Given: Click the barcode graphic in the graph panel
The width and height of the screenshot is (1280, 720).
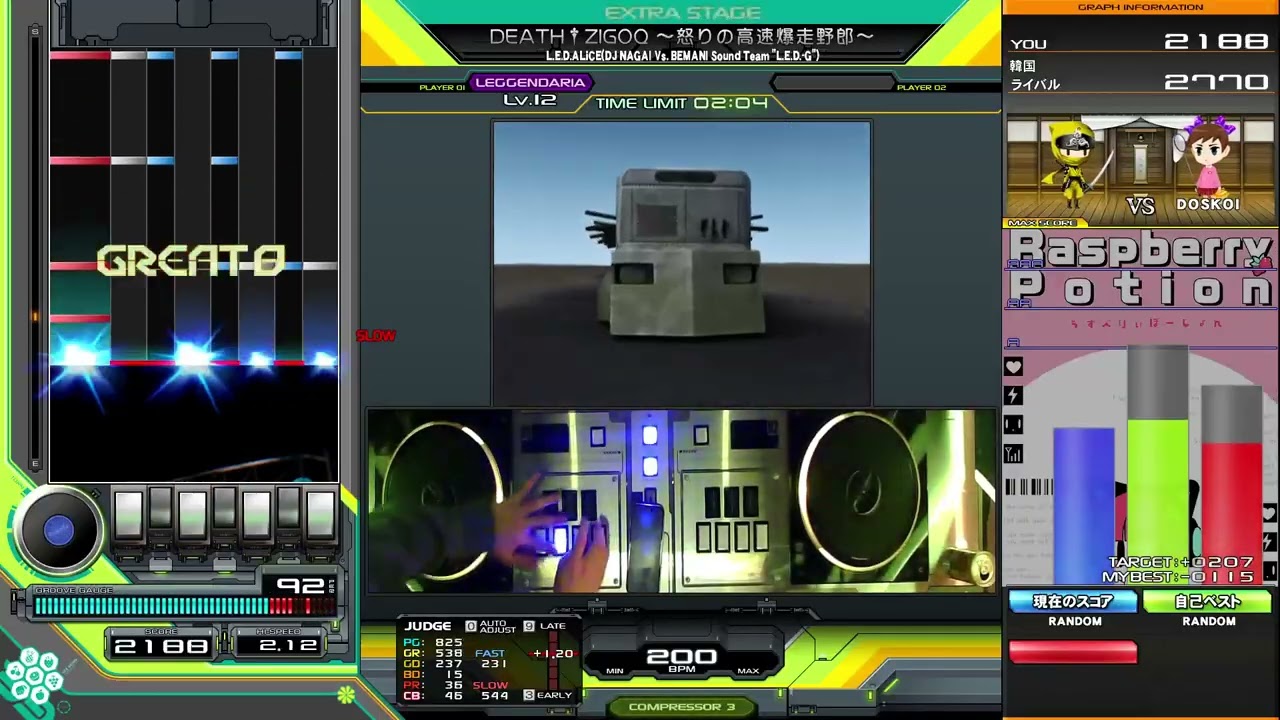Looking at the screenshot, I should tap(1027, 487).
